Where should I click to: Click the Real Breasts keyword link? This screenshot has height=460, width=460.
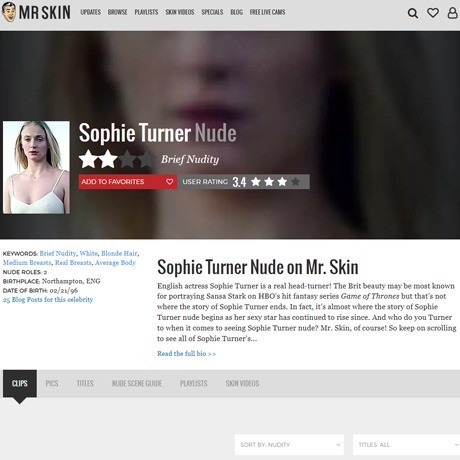pos(73,263)
